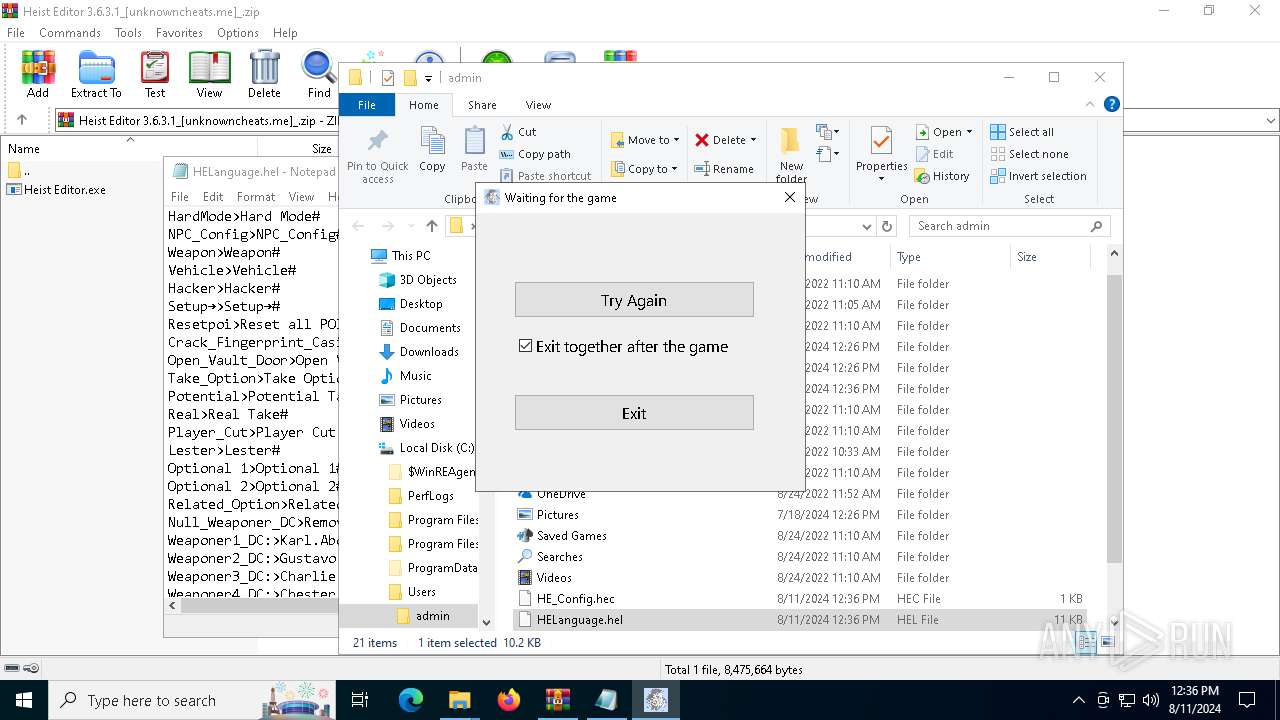This screenshot has height=720, width=1280.
Task: Open Customize Quick Access Toolbar arrow
Action: click(429, 78)
